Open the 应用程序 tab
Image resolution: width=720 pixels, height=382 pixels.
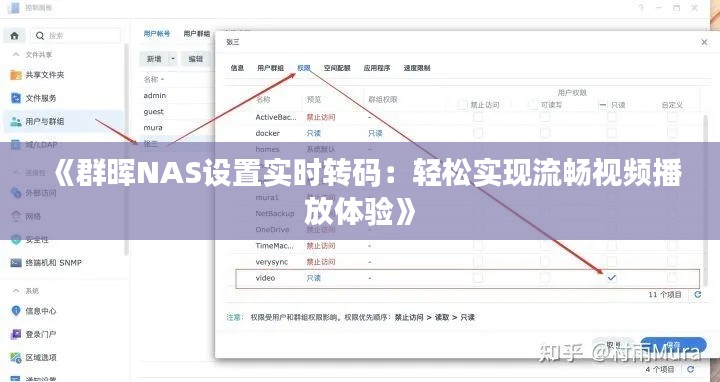(x=377, y=68)
